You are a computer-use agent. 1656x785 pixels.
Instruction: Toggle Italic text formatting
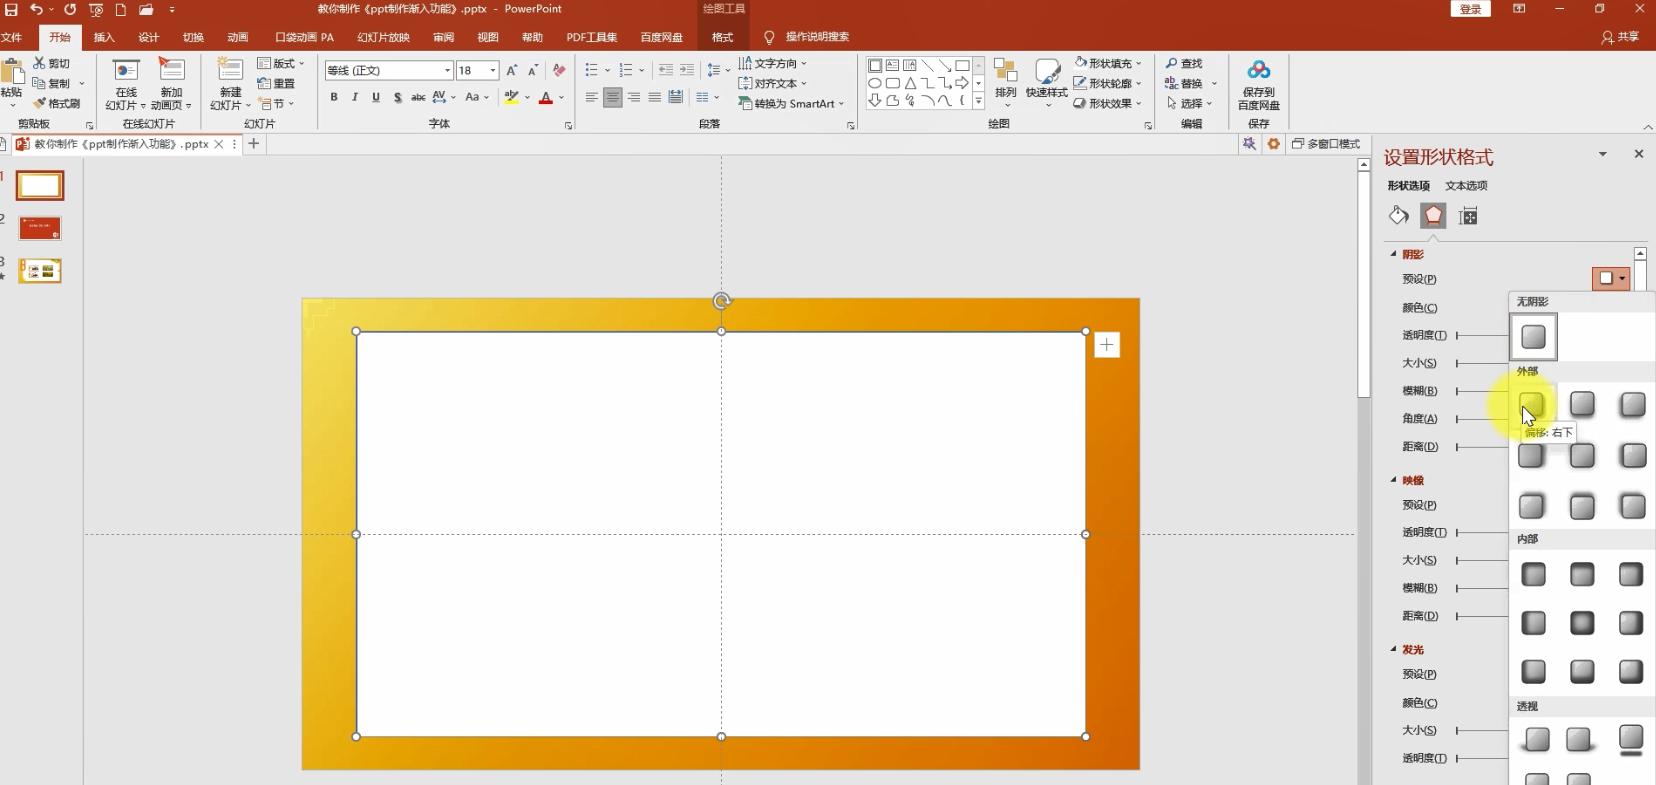click(355, 97)
